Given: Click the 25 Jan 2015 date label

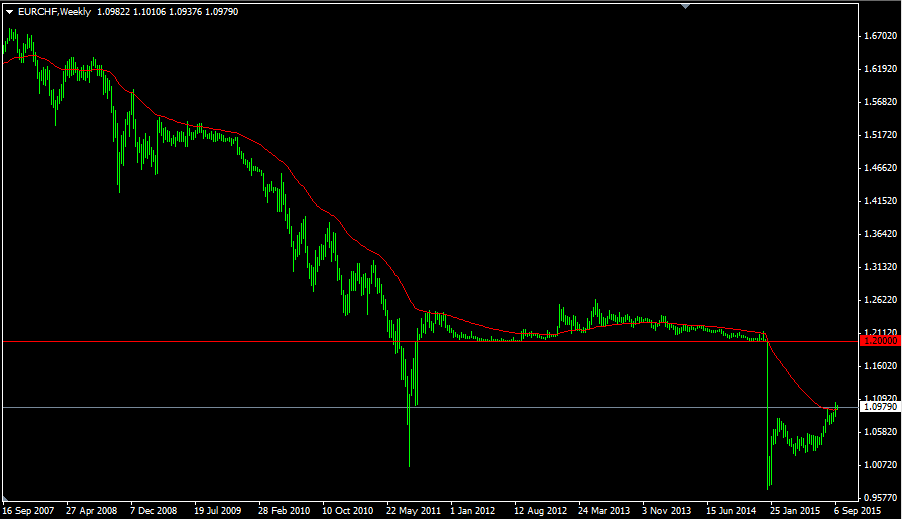Looking at the screenshot, I should 795,510.
